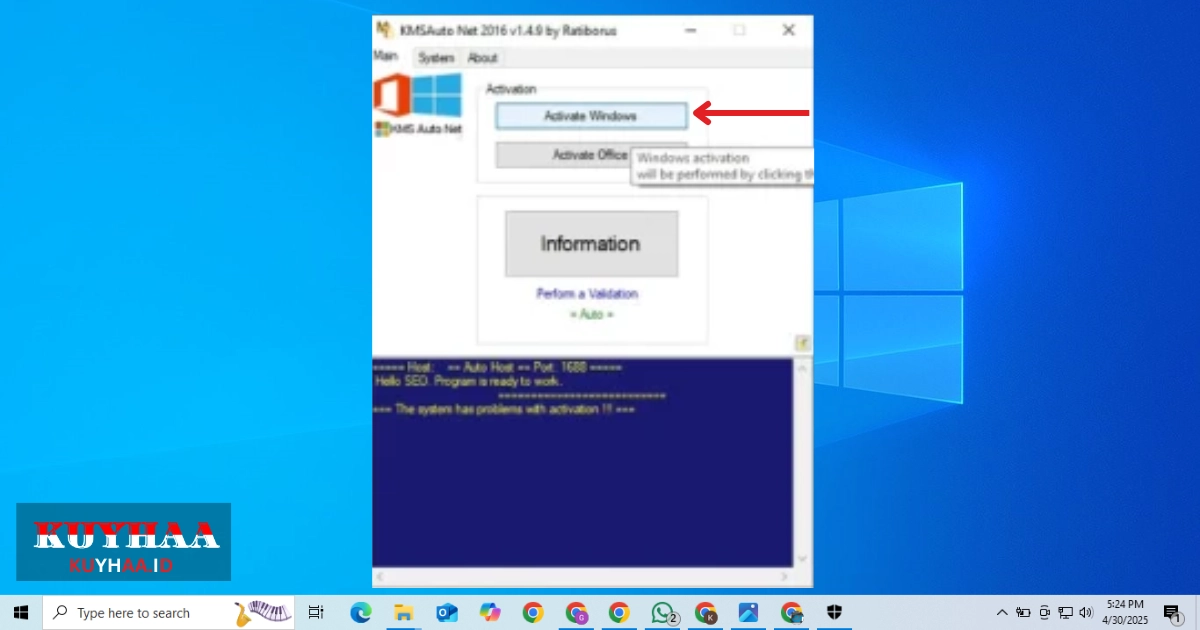1200x630 pixels.
Task: Click the large Information button
Action: 591,243
